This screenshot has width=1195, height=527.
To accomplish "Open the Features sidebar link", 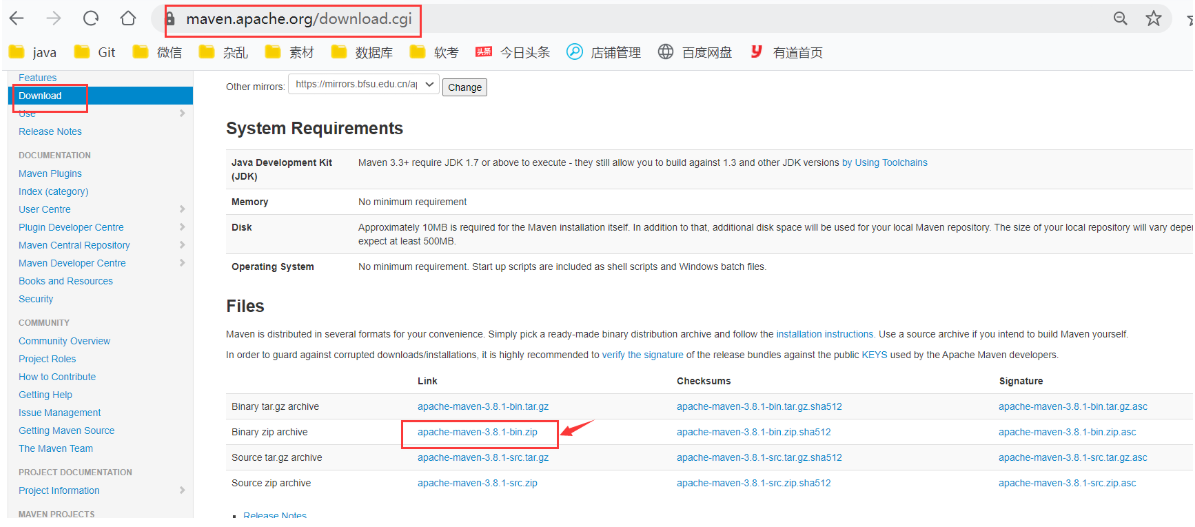I will (x=37, y=78).
